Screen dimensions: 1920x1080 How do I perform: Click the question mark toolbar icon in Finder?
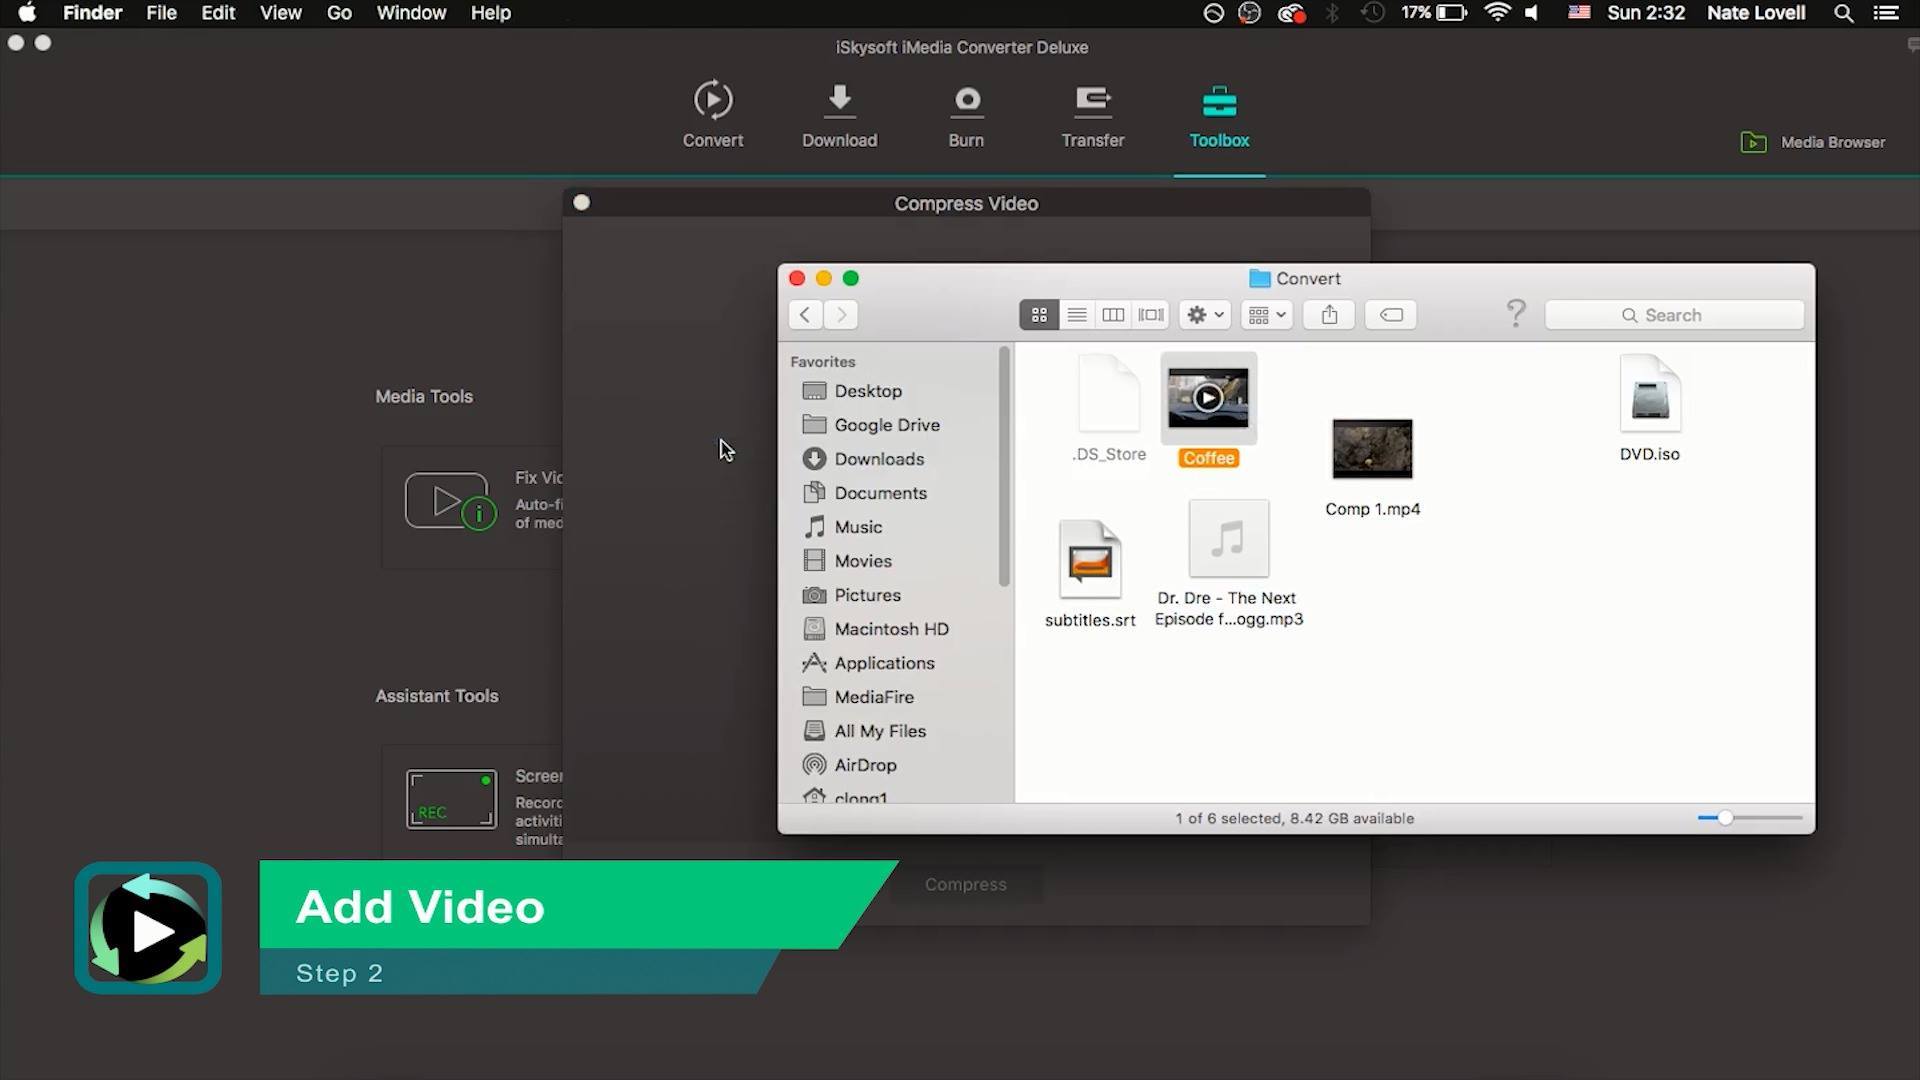click(1516, 314)
